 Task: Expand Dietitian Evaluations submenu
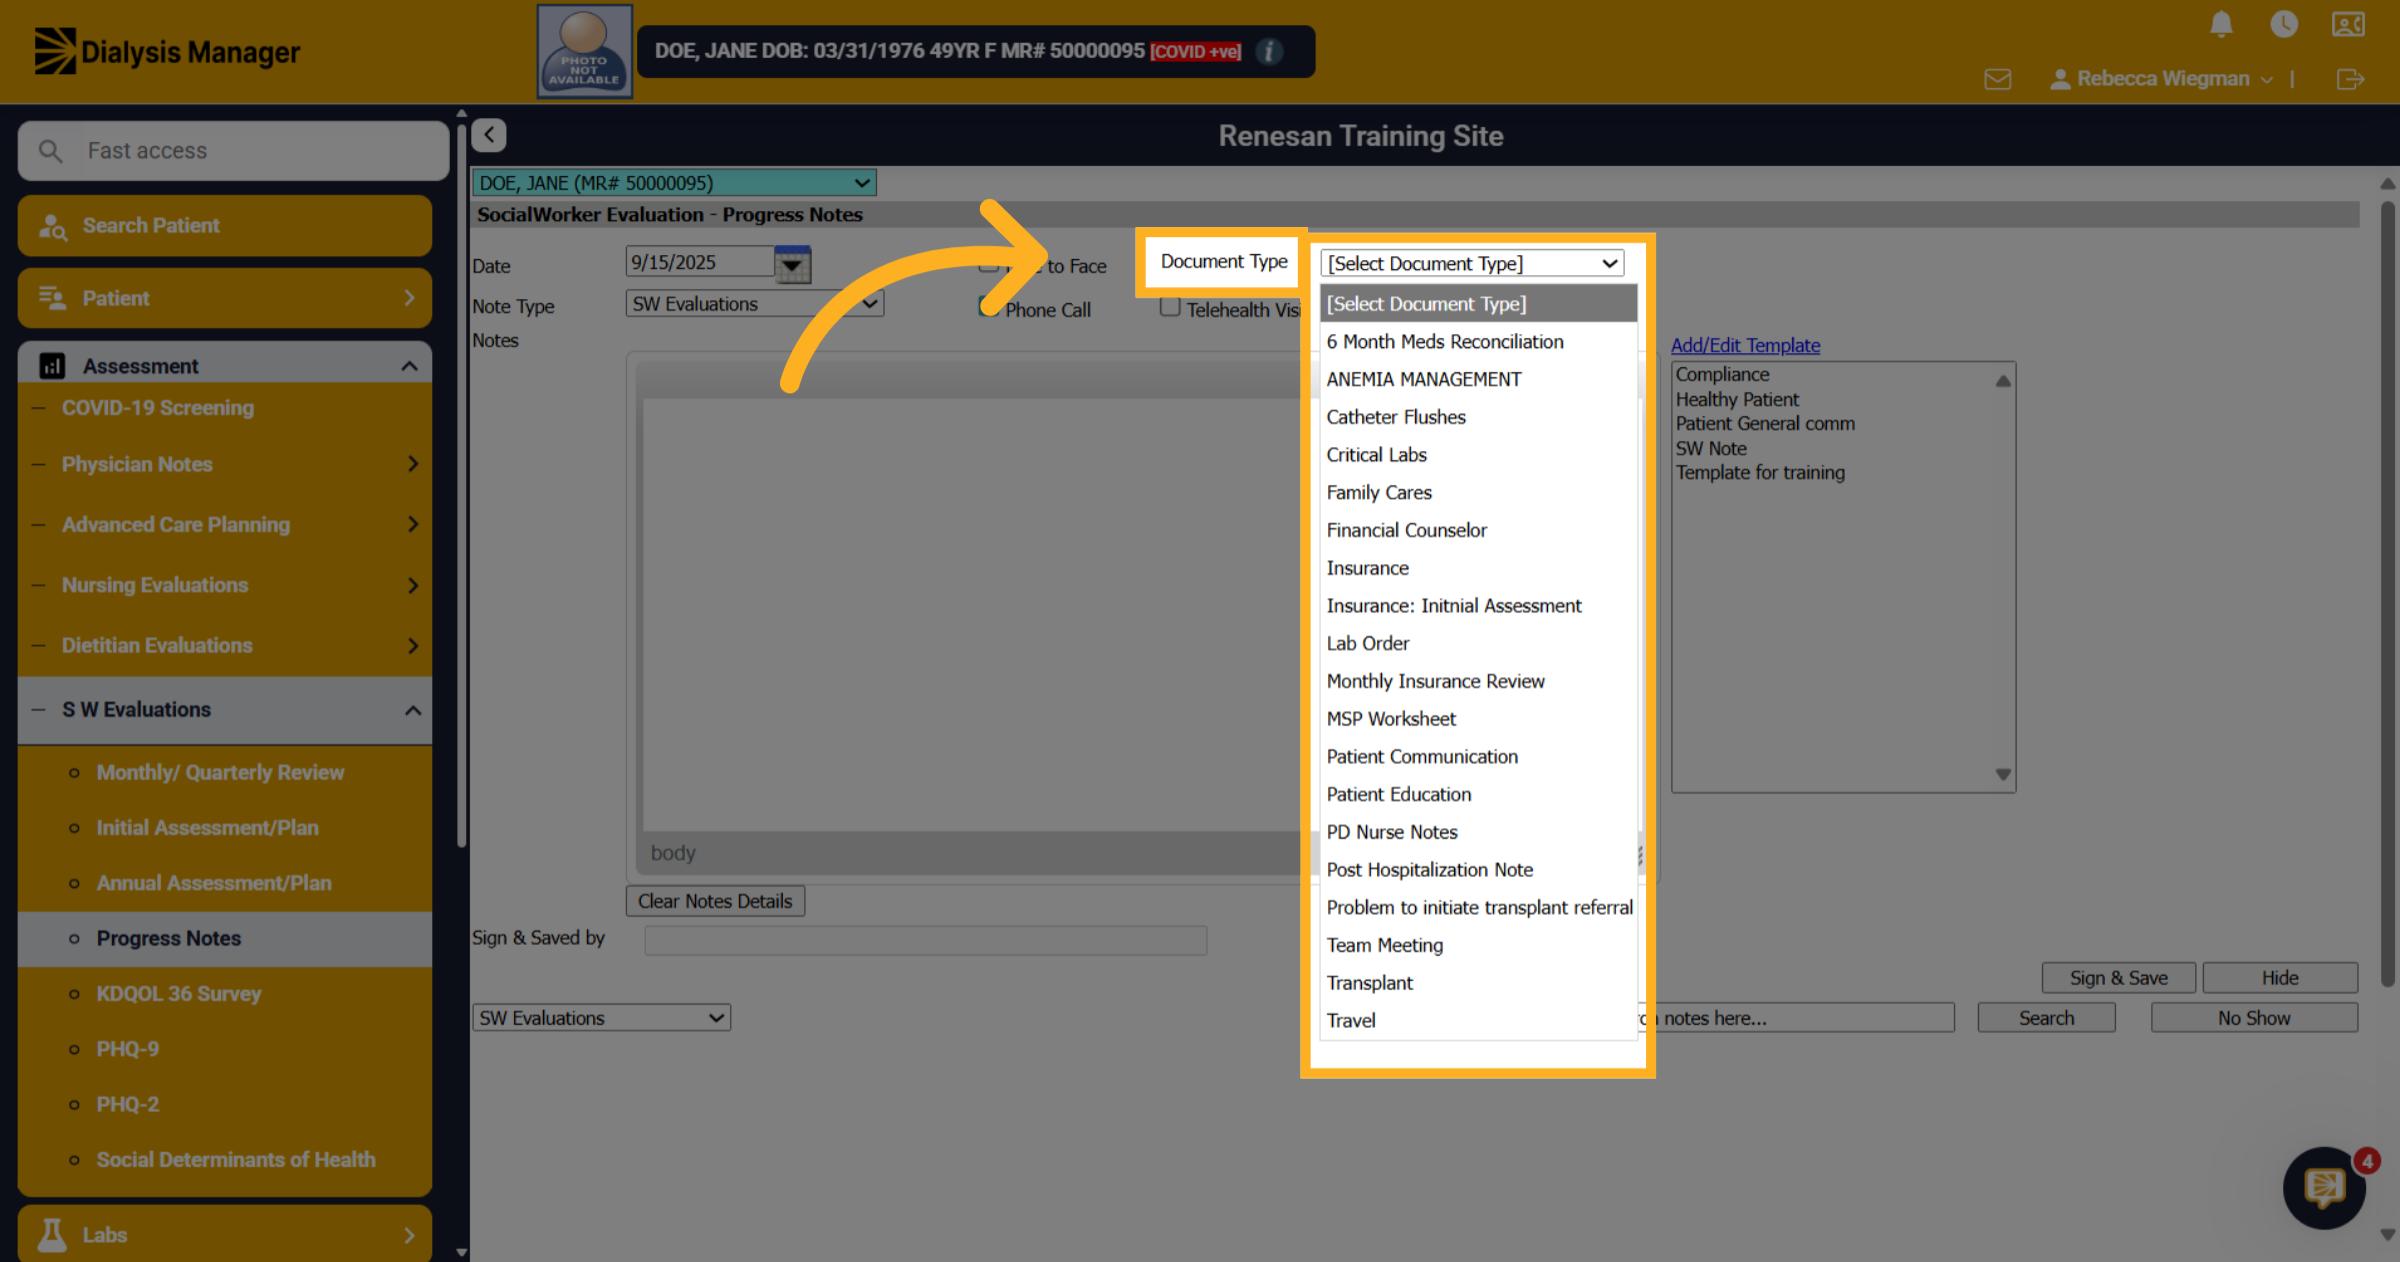point(412,646)
